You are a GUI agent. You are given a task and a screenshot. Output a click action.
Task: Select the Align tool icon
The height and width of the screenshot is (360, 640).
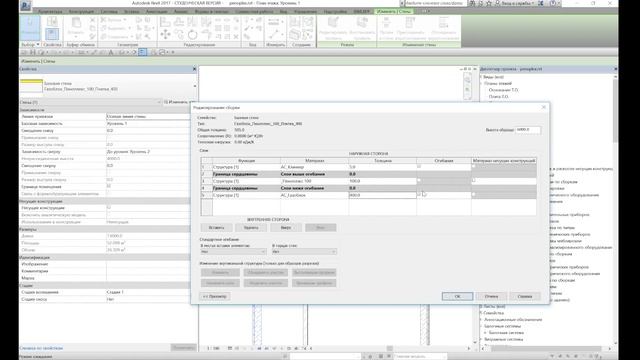coord(165,22)
